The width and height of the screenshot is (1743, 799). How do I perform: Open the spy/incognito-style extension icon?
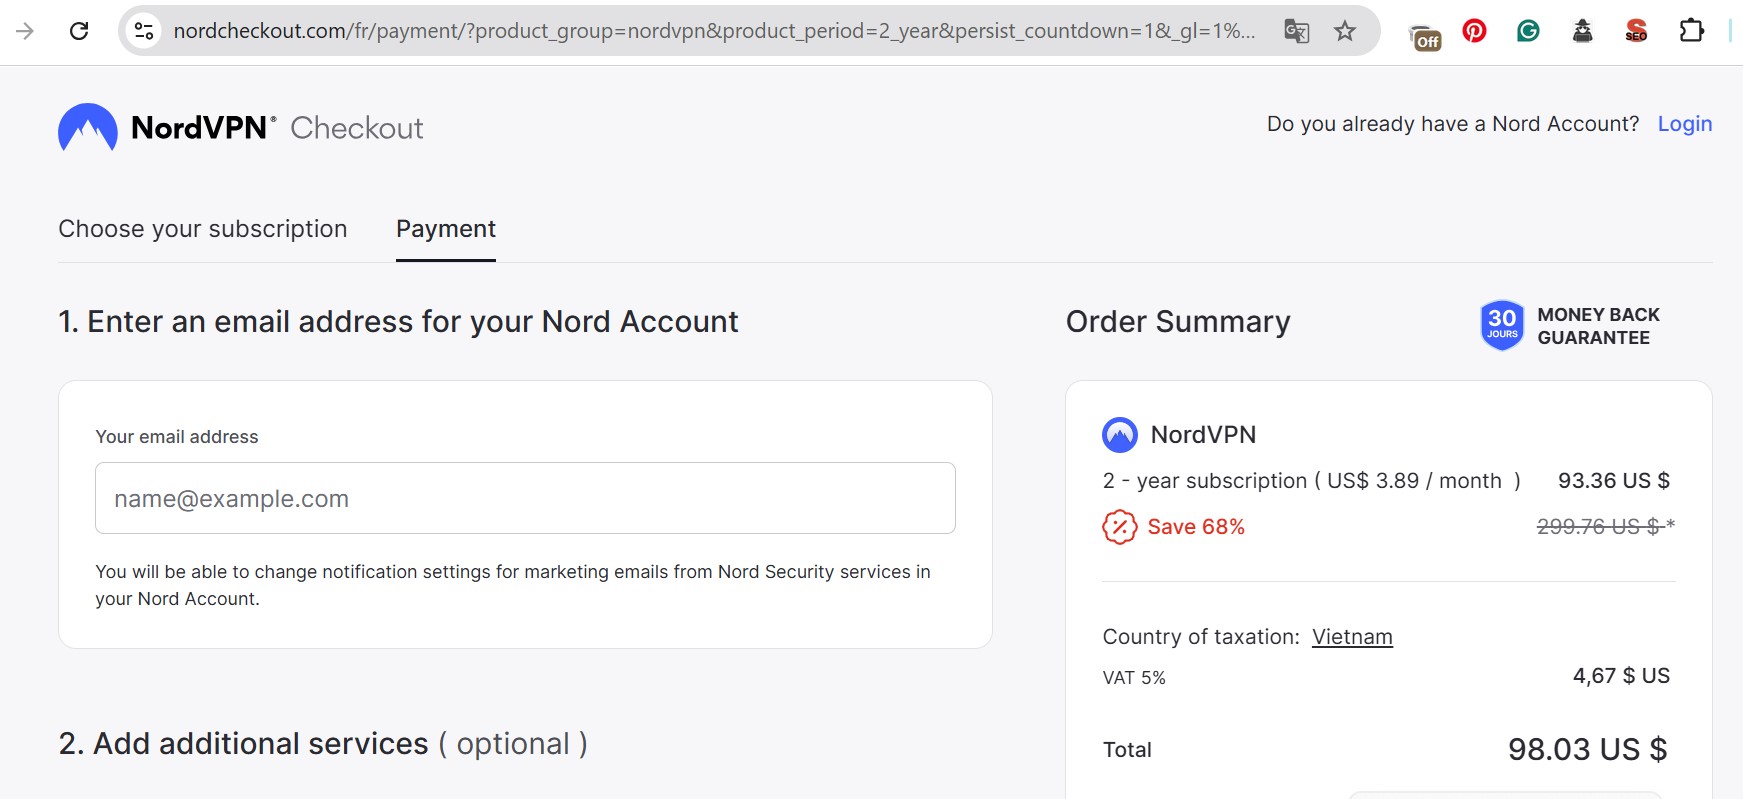[1583, 31]
